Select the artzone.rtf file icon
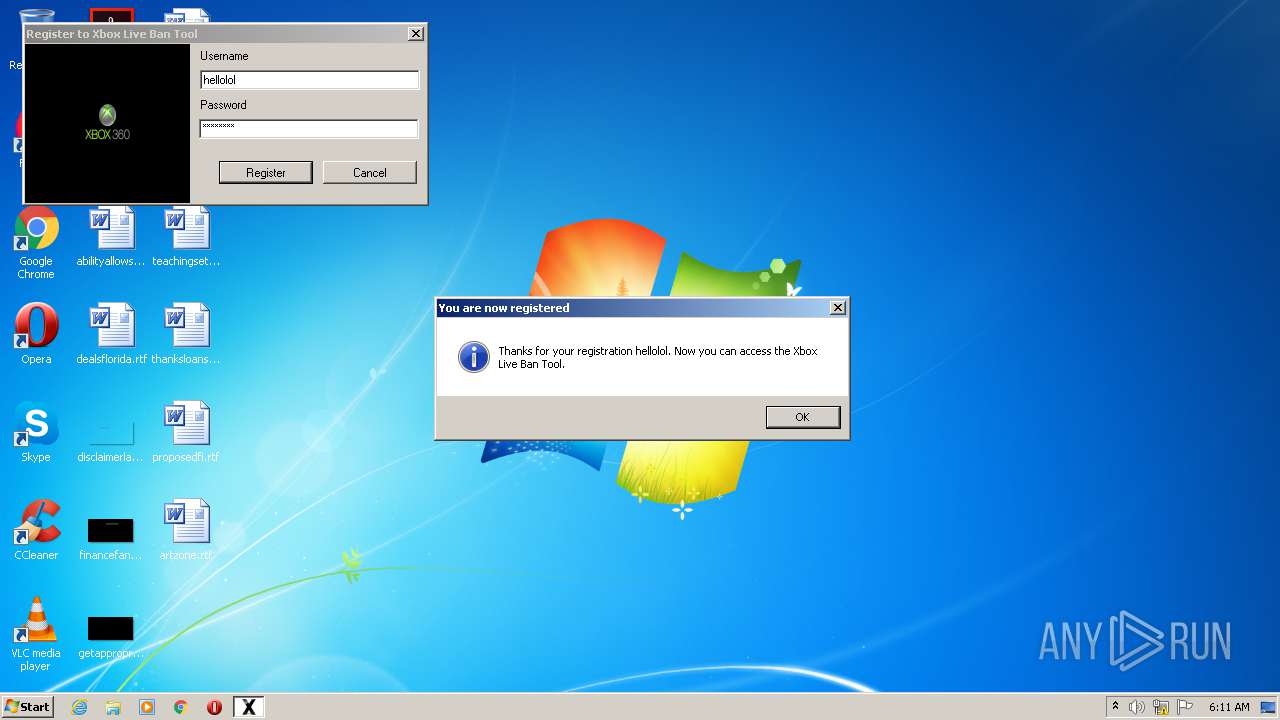 pyautogui.click(x=186, y=530)
